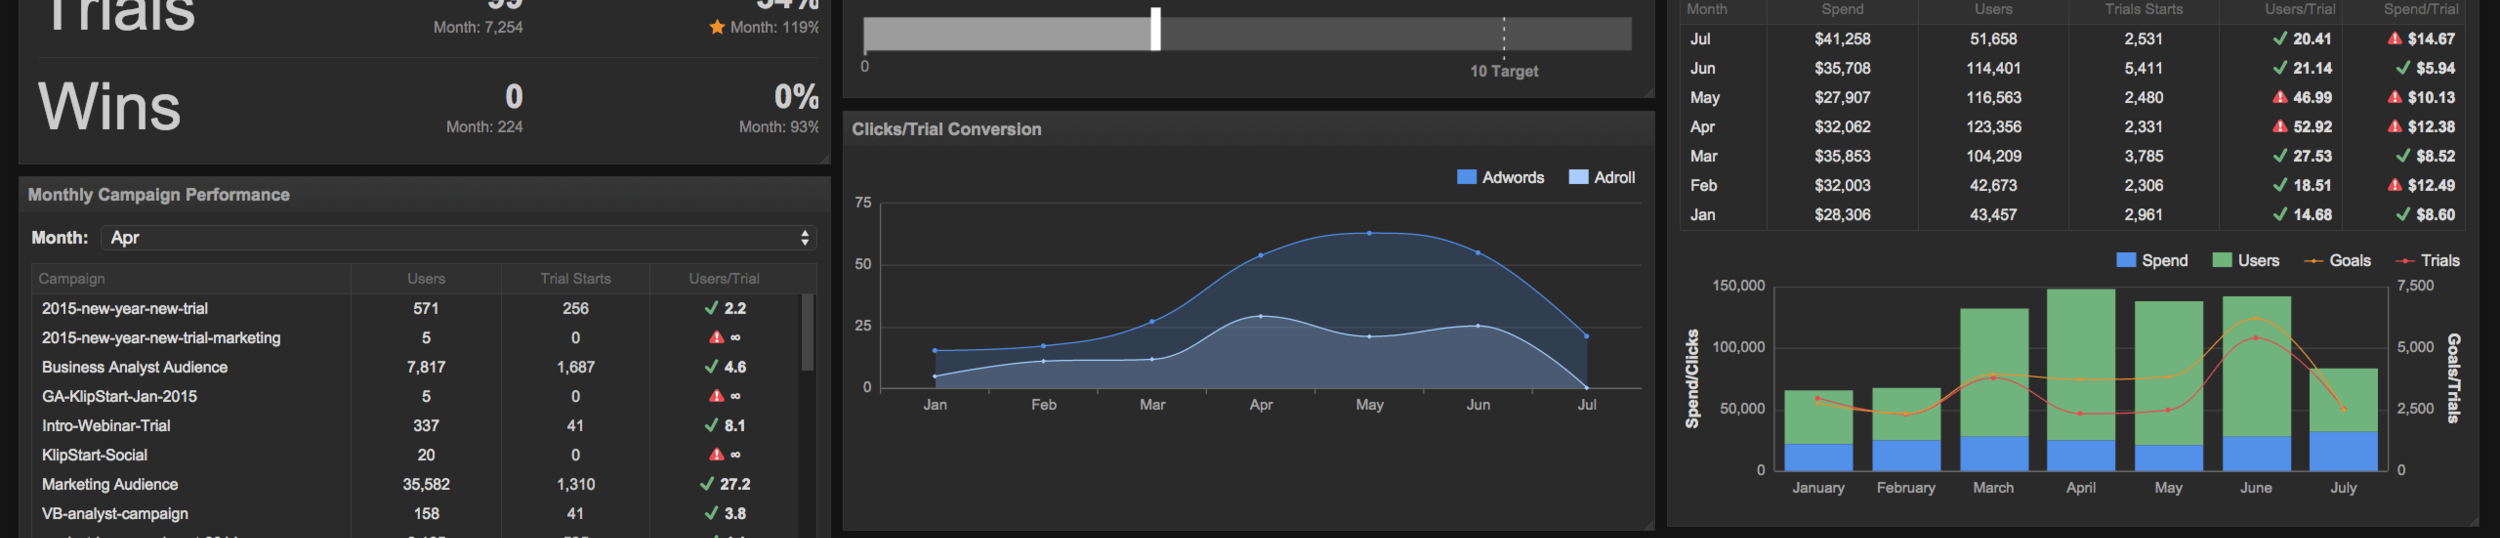Toggle Adroll series in conversion chart legend
Viewport: 2500px width, 538px height.
point(1602,177)
